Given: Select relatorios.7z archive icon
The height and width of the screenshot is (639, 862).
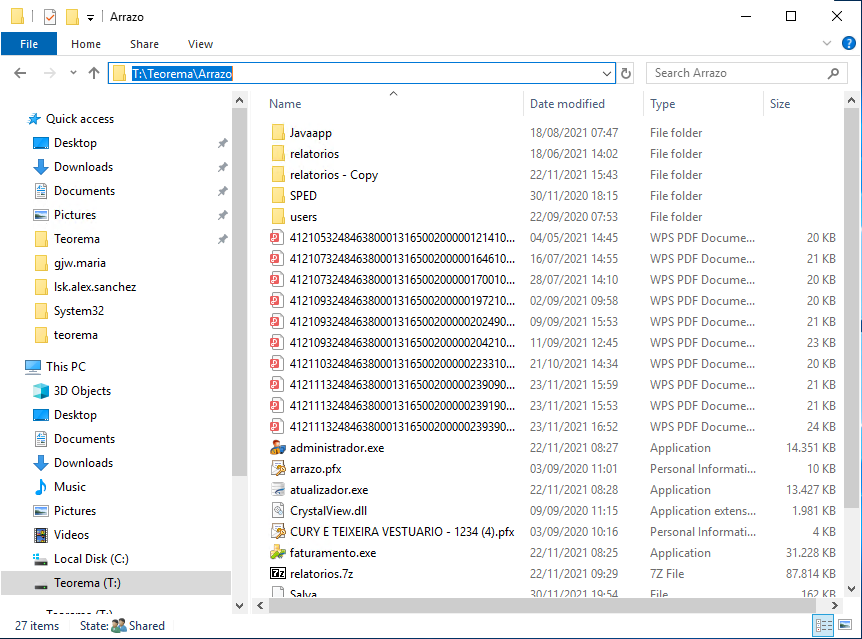Looking at the screenshot, I should [278, 574].
